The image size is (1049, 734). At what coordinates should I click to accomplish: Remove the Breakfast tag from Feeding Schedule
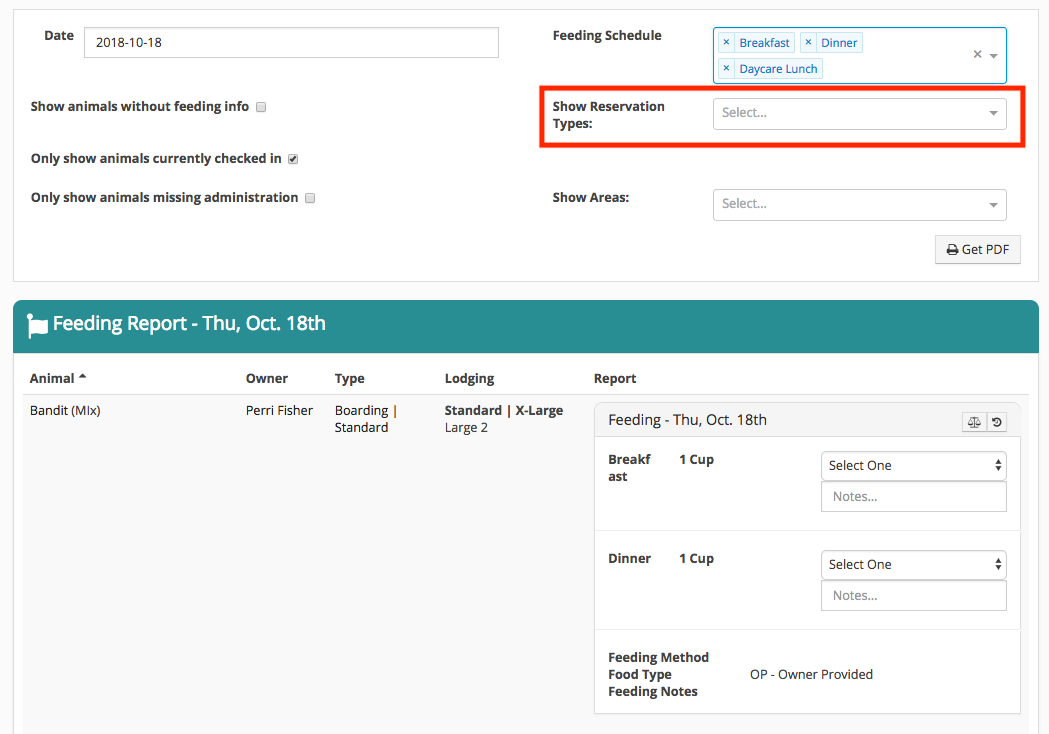pos(727,42)
